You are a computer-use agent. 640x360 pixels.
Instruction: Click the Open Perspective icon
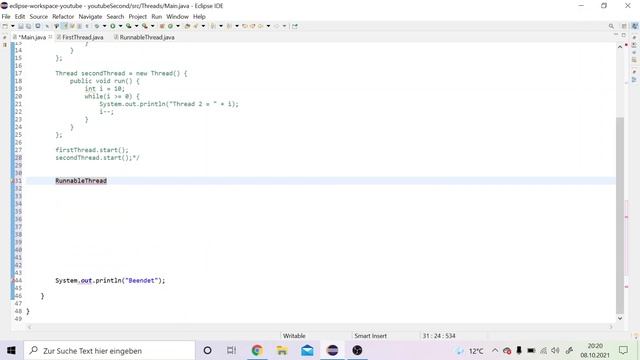pos(624,26)
